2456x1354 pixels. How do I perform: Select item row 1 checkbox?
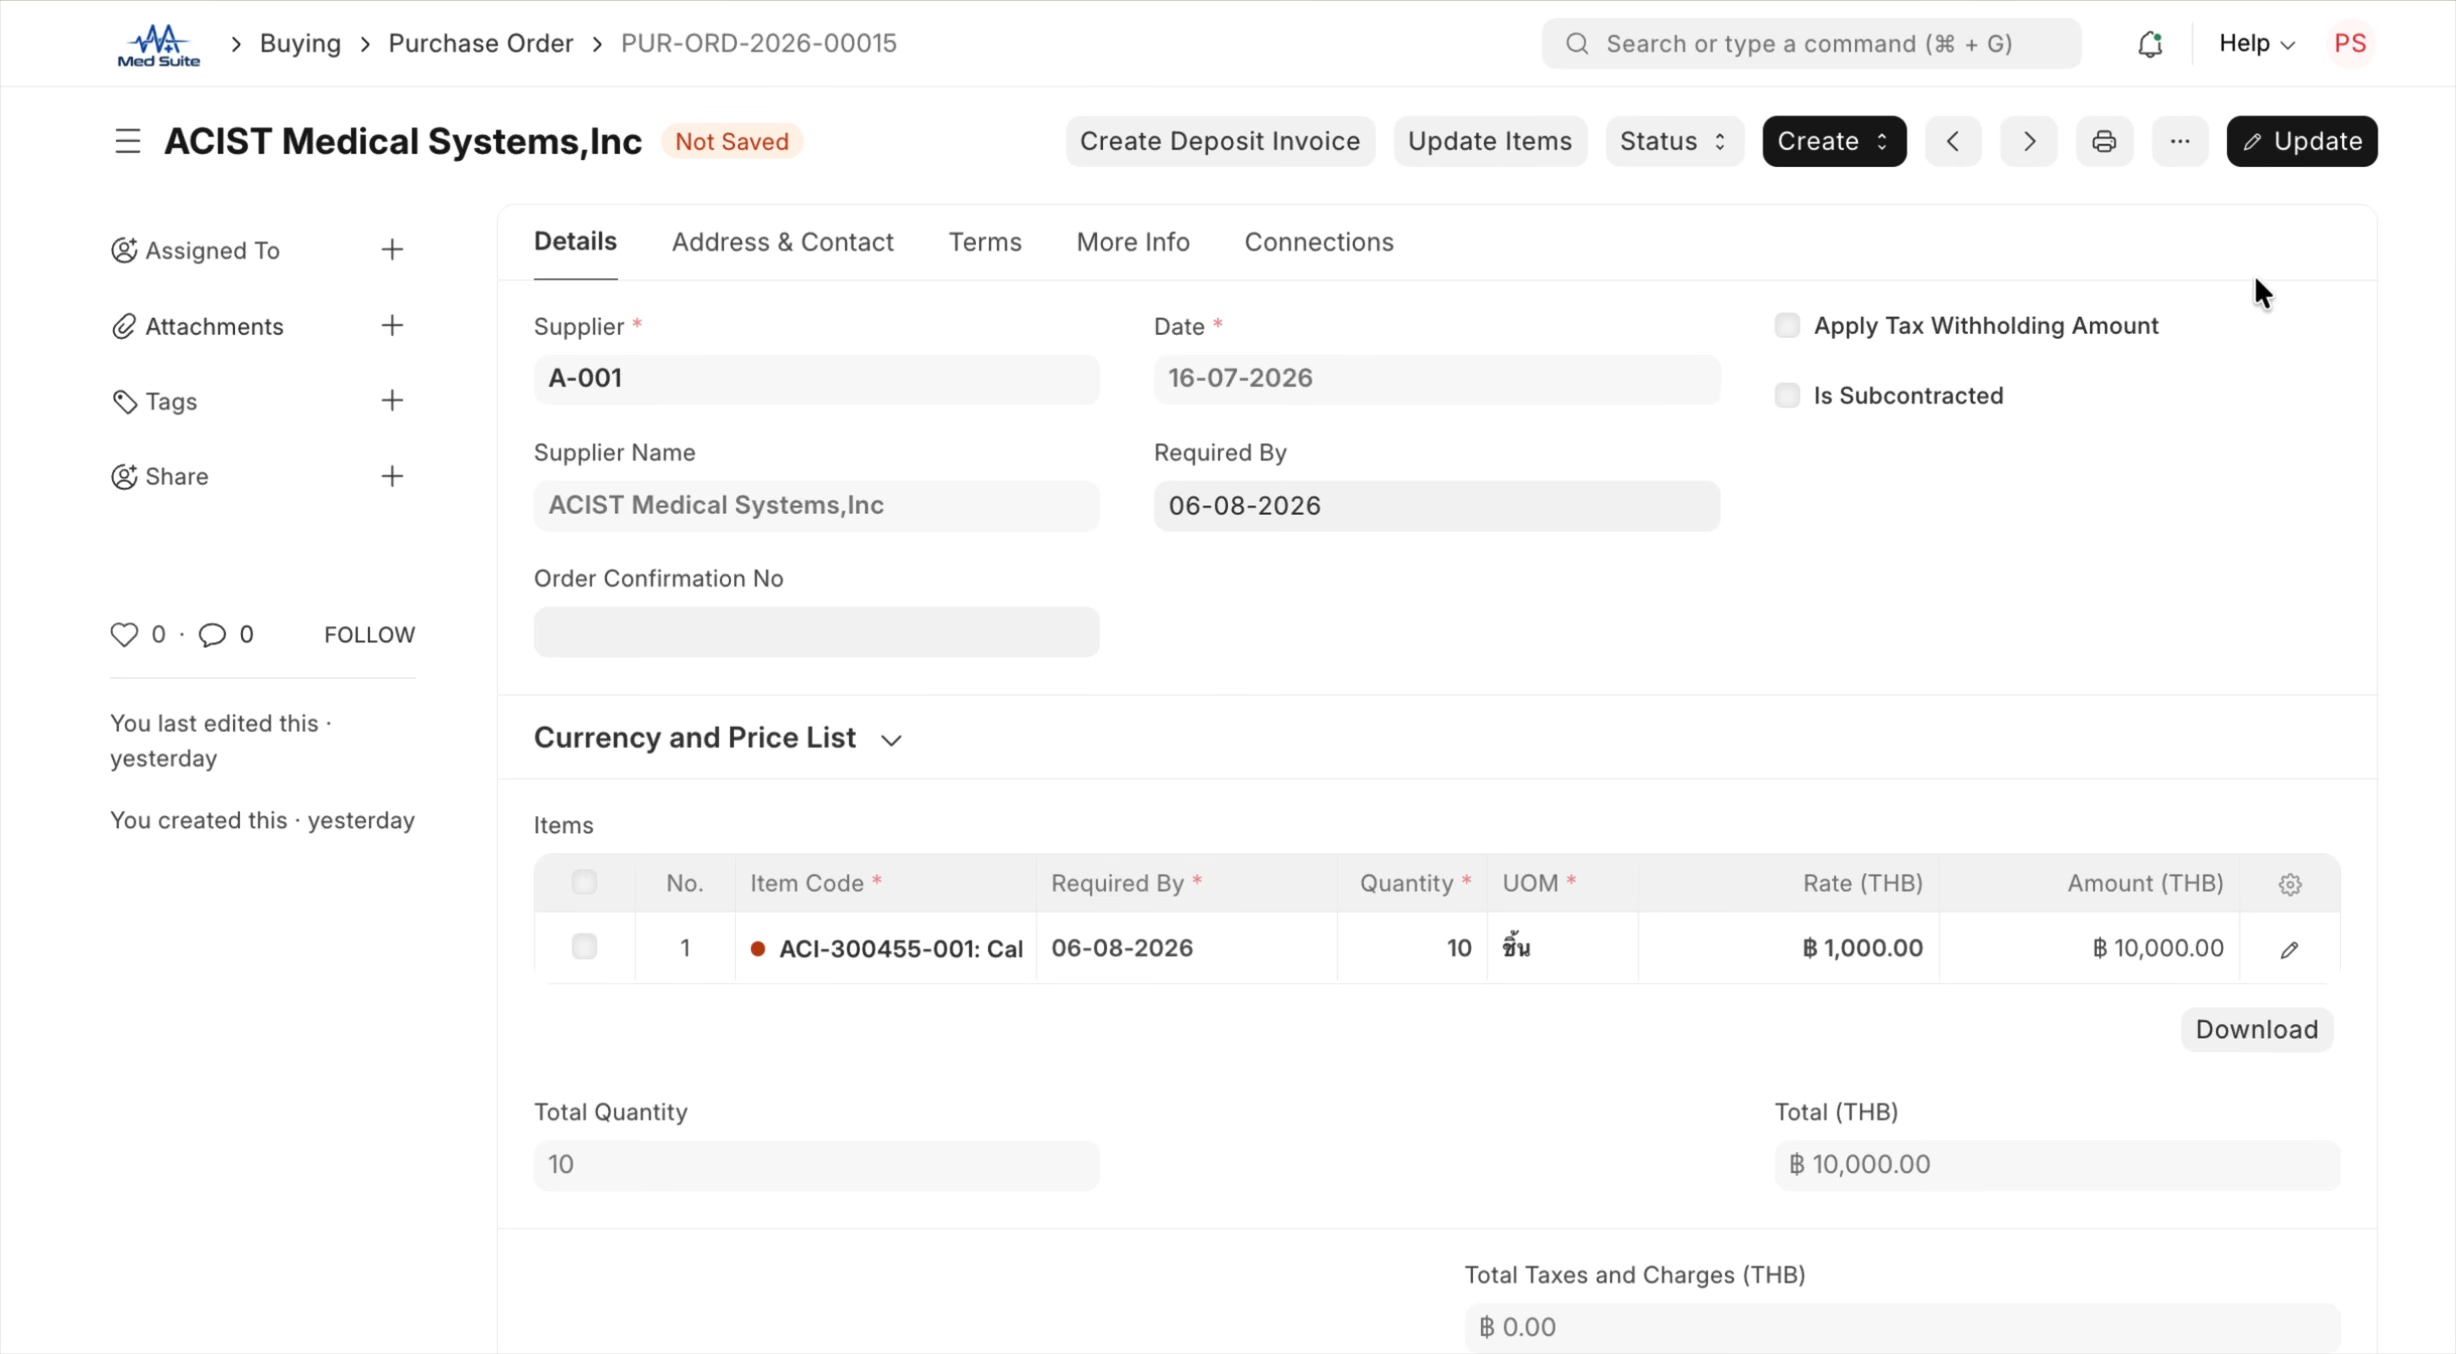(x=584, y=947)
